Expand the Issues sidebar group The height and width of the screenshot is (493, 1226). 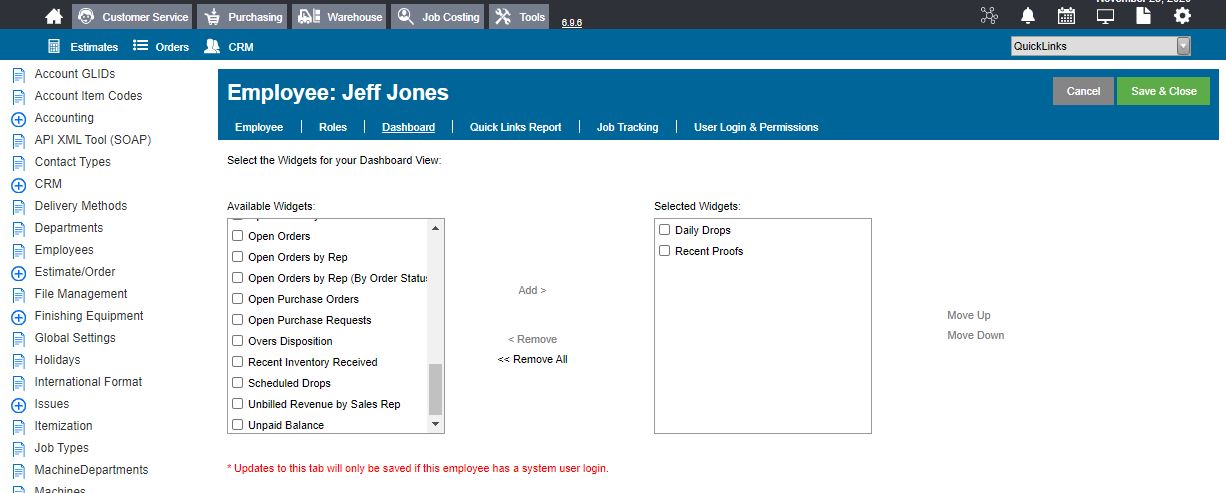(18, 404)
